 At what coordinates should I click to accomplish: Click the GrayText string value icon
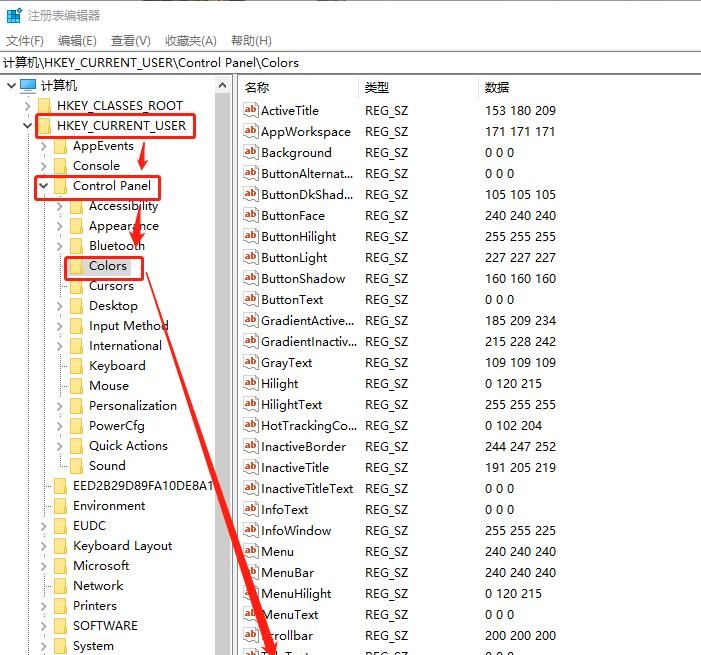tap(250, 362)
